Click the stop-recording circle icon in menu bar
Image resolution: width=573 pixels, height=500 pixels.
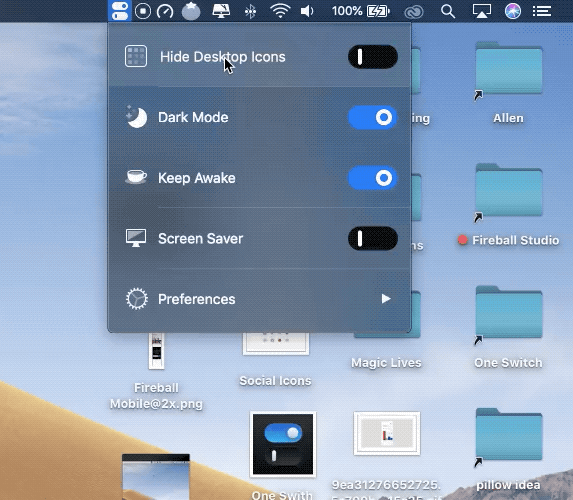pyautogui.click(x=143, y=11)
